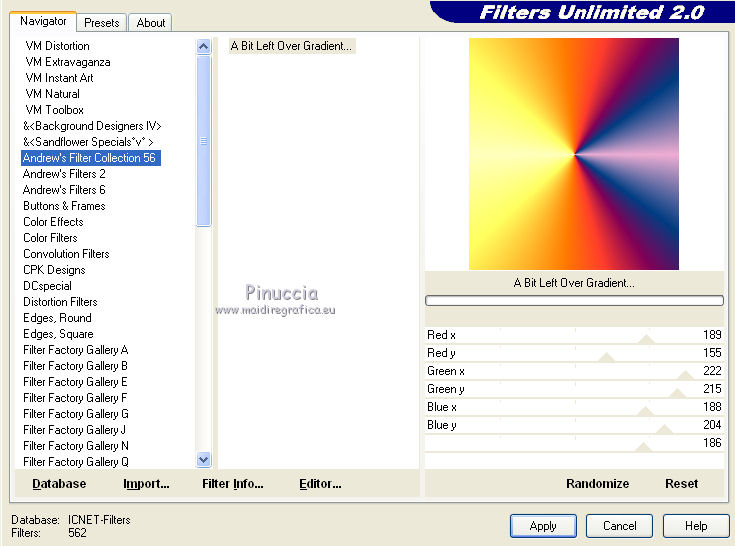Select Filter Factory Gallery G

click(x=75, y=414)
